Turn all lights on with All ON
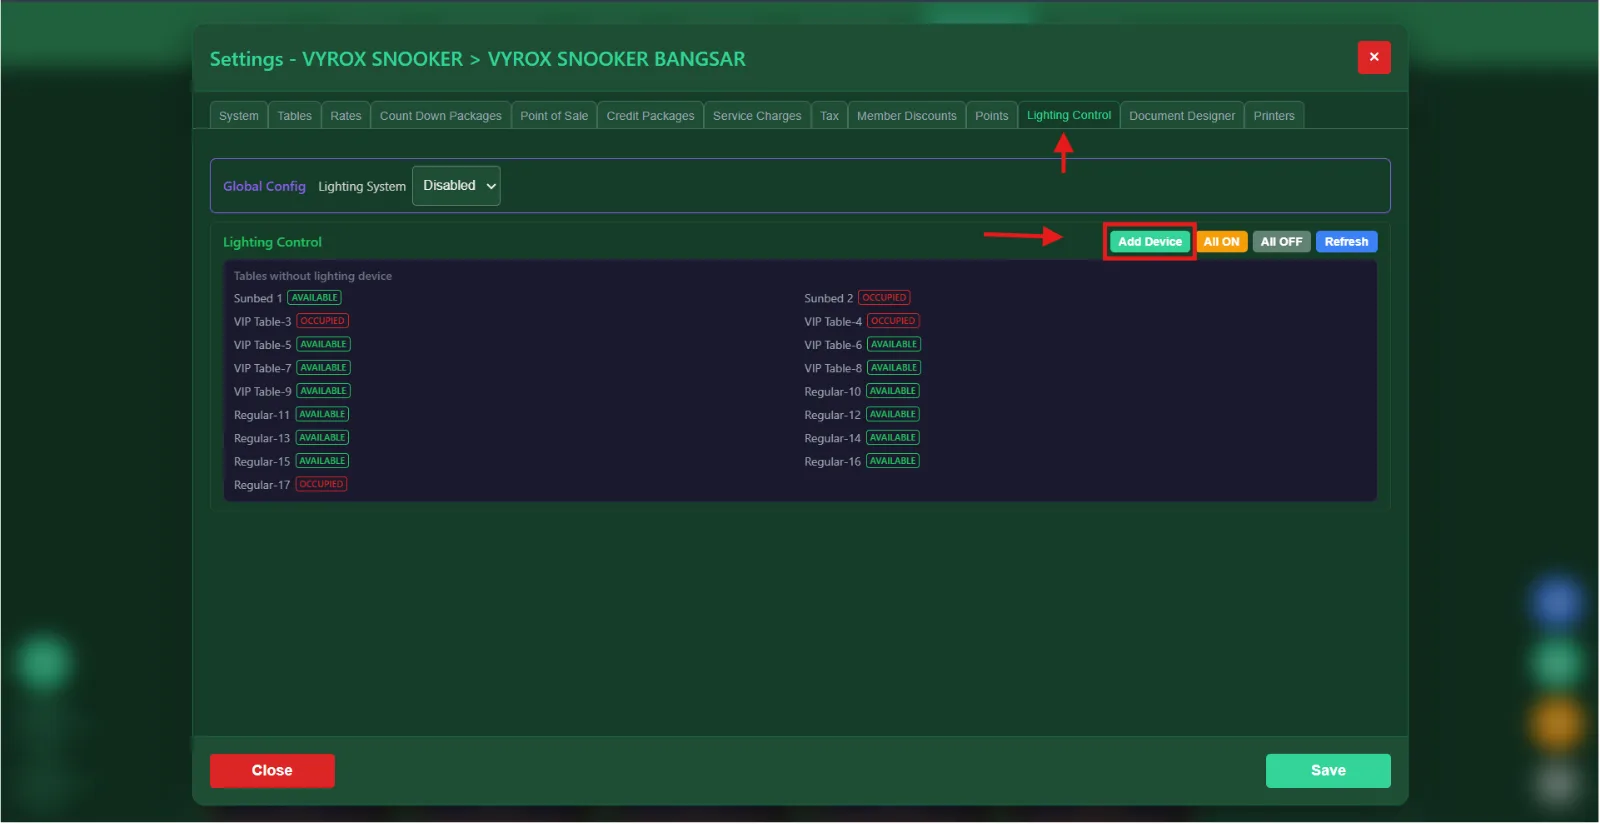 1222,242
